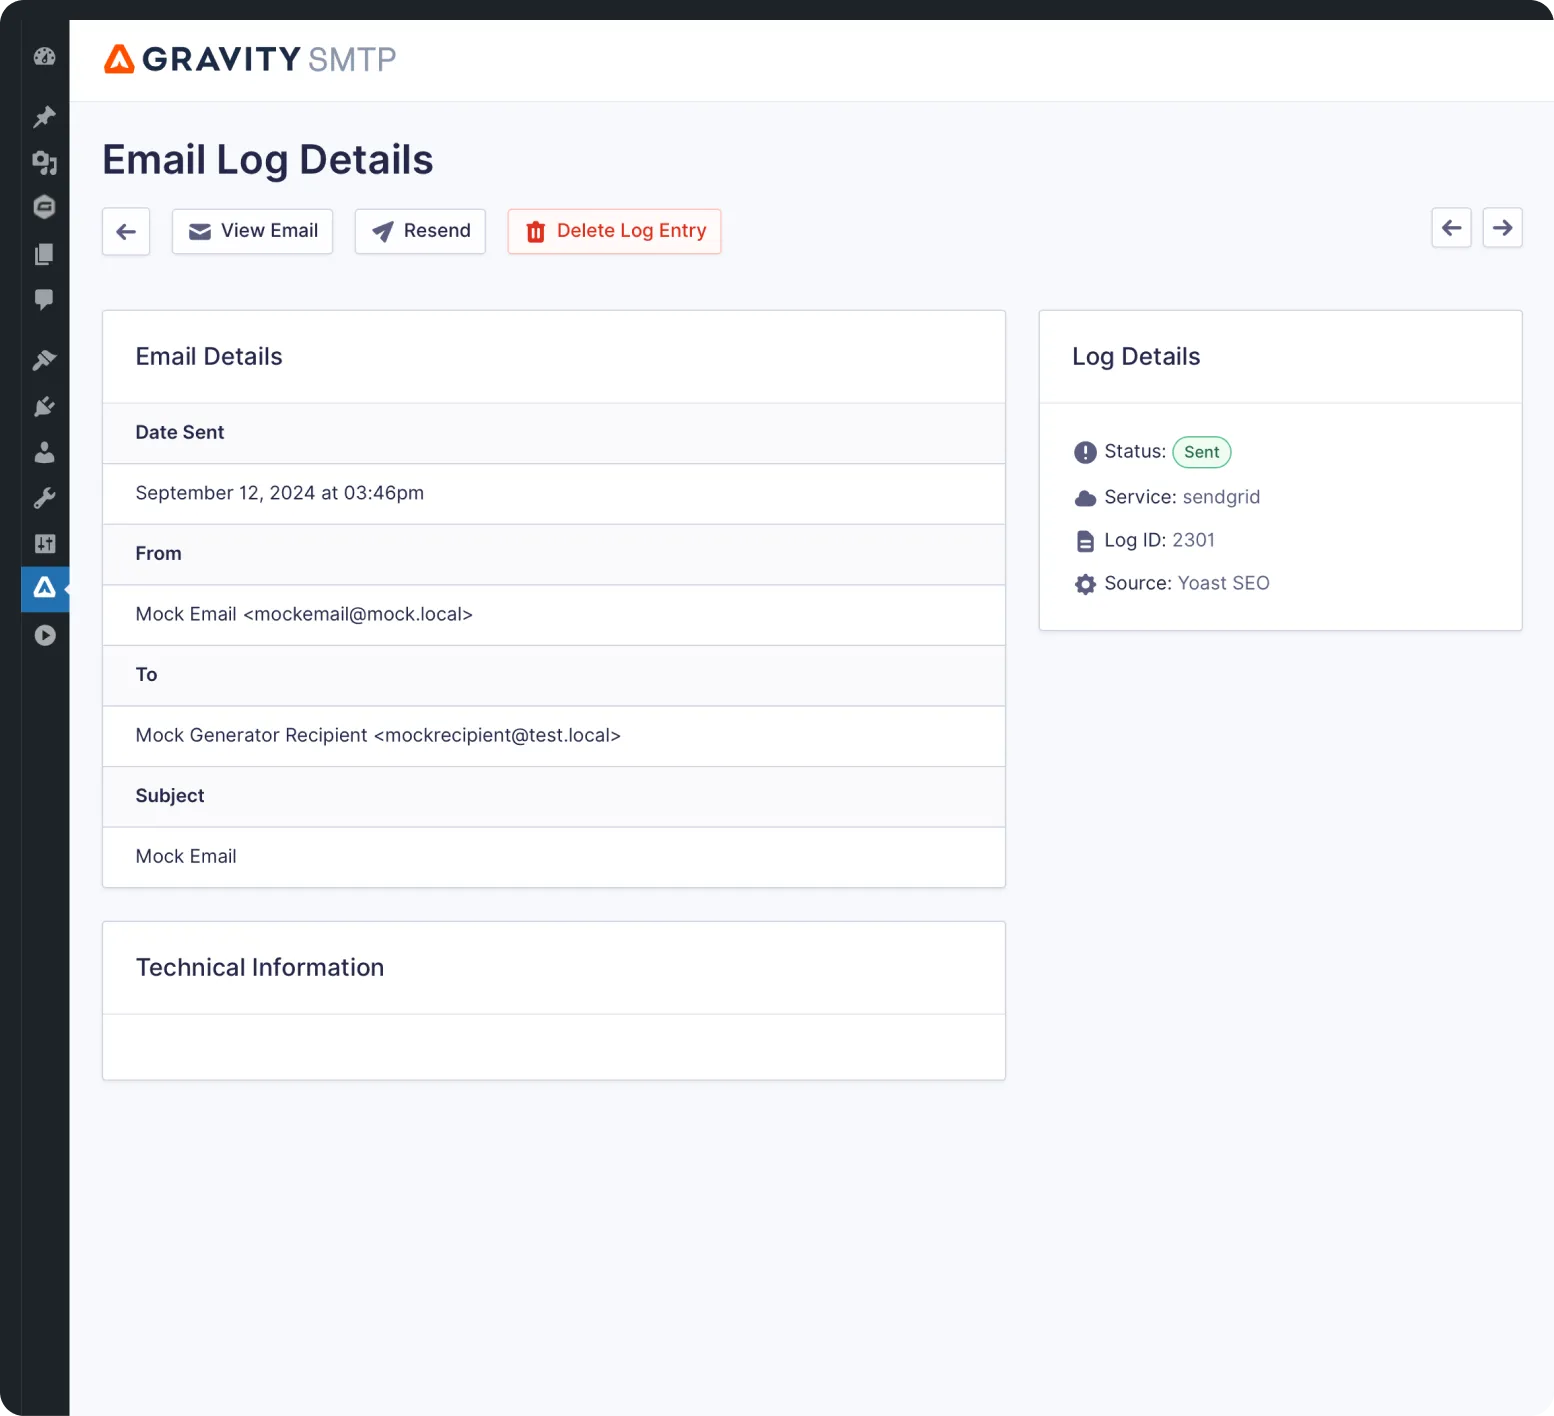Image resolution: width=1554 pixels, height=1416 pixels.
Task: Open the WordPress Dashboard icon
Action: (x=44, y=57)
